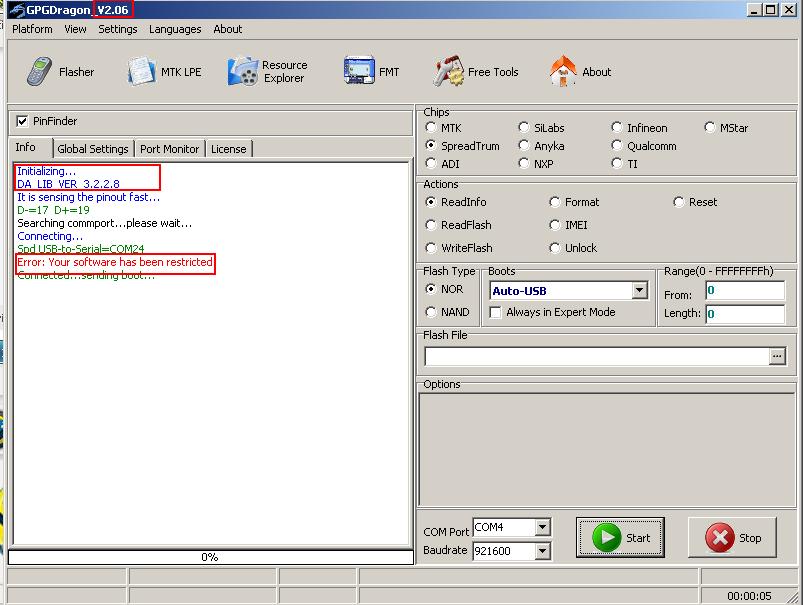Browse for flash file with ellipsis button
The image size is (803, 605).
coord(777,356)
